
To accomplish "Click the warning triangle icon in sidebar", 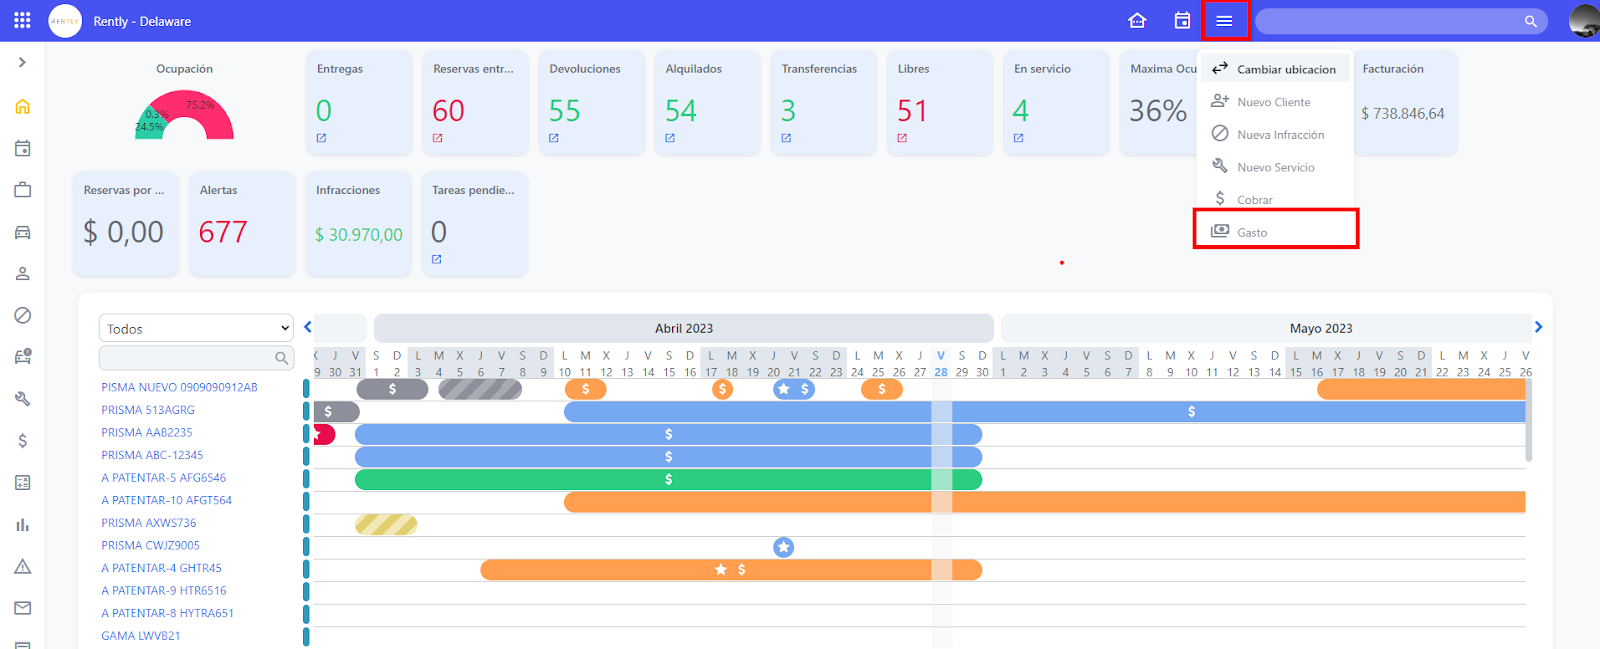I will [x=23, y=566].
